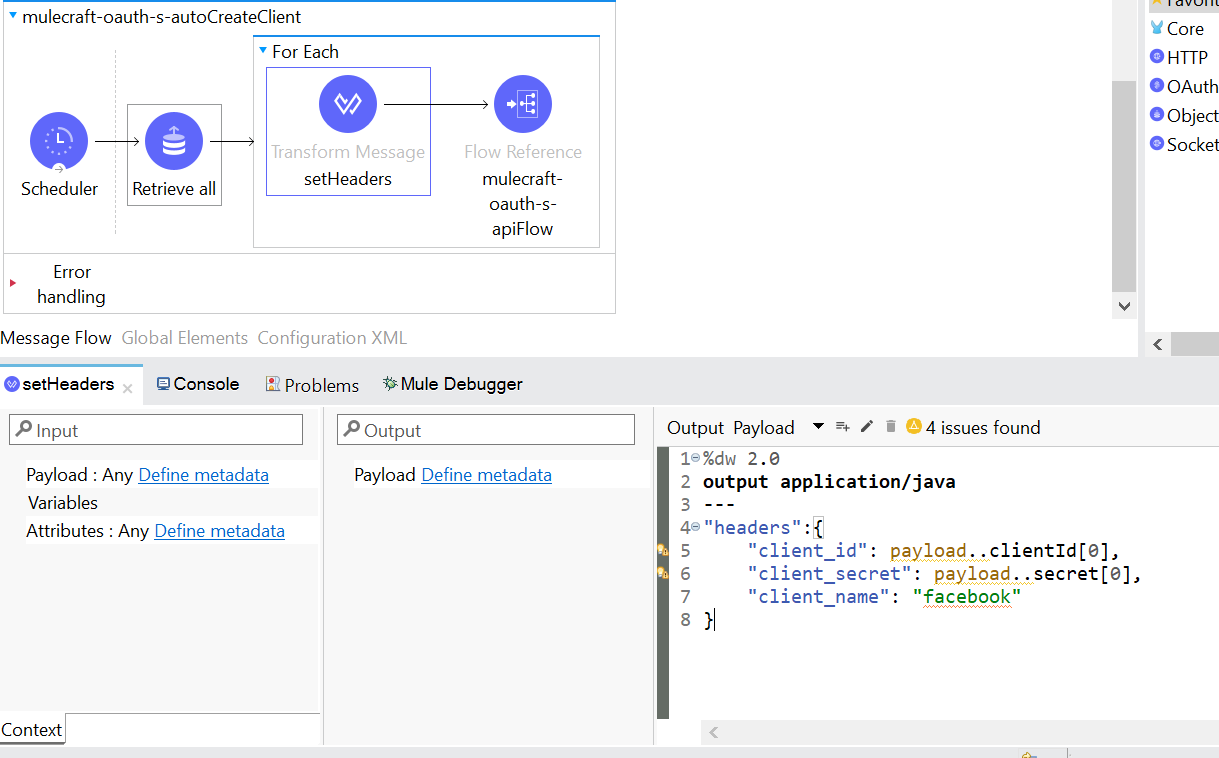Image resolution: width=1219 pixels, height=758 pixels.
Task: Open the Configuration XML tab
Action: (332, 338)
